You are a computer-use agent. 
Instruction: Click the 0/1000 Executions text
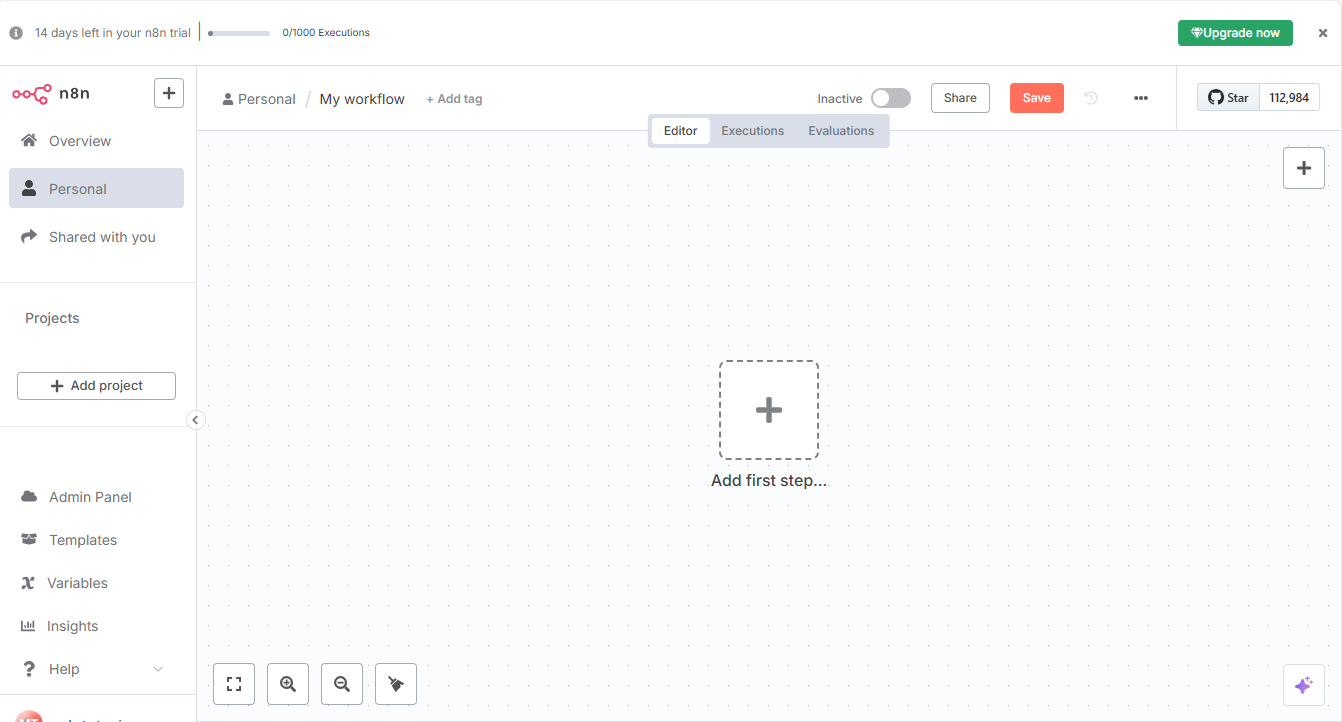pyautogui.click(x=326, y=33)
